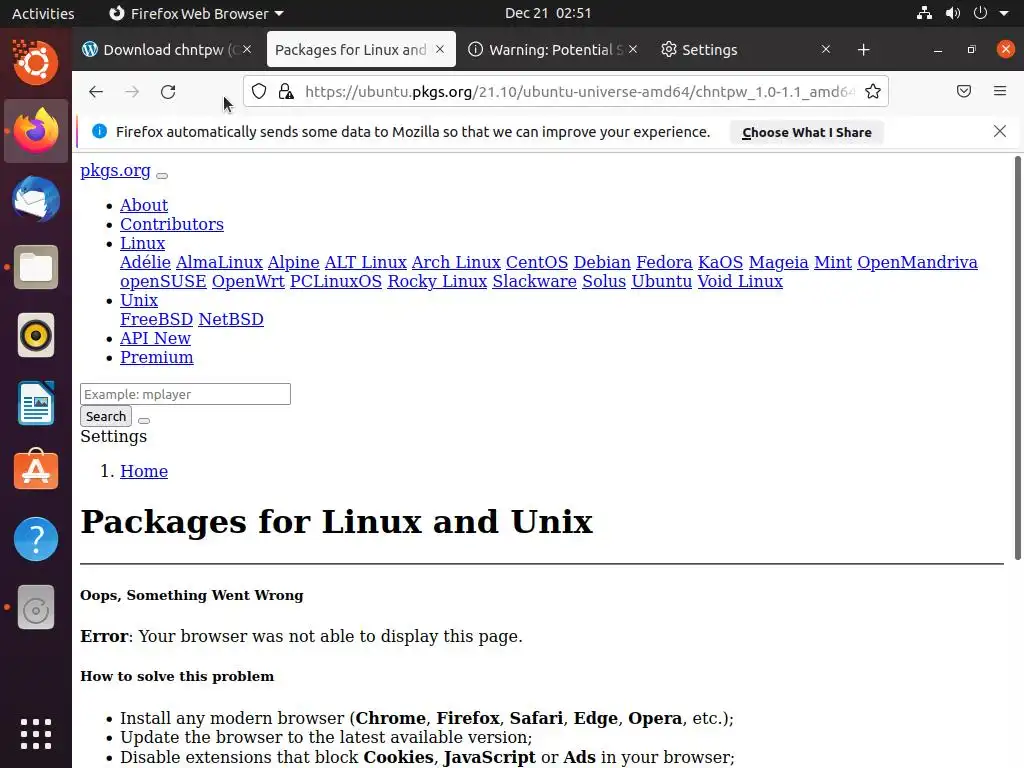Close the Settings tab
The width and height of the screenshot is (1024, 768).
click(825, 50)
